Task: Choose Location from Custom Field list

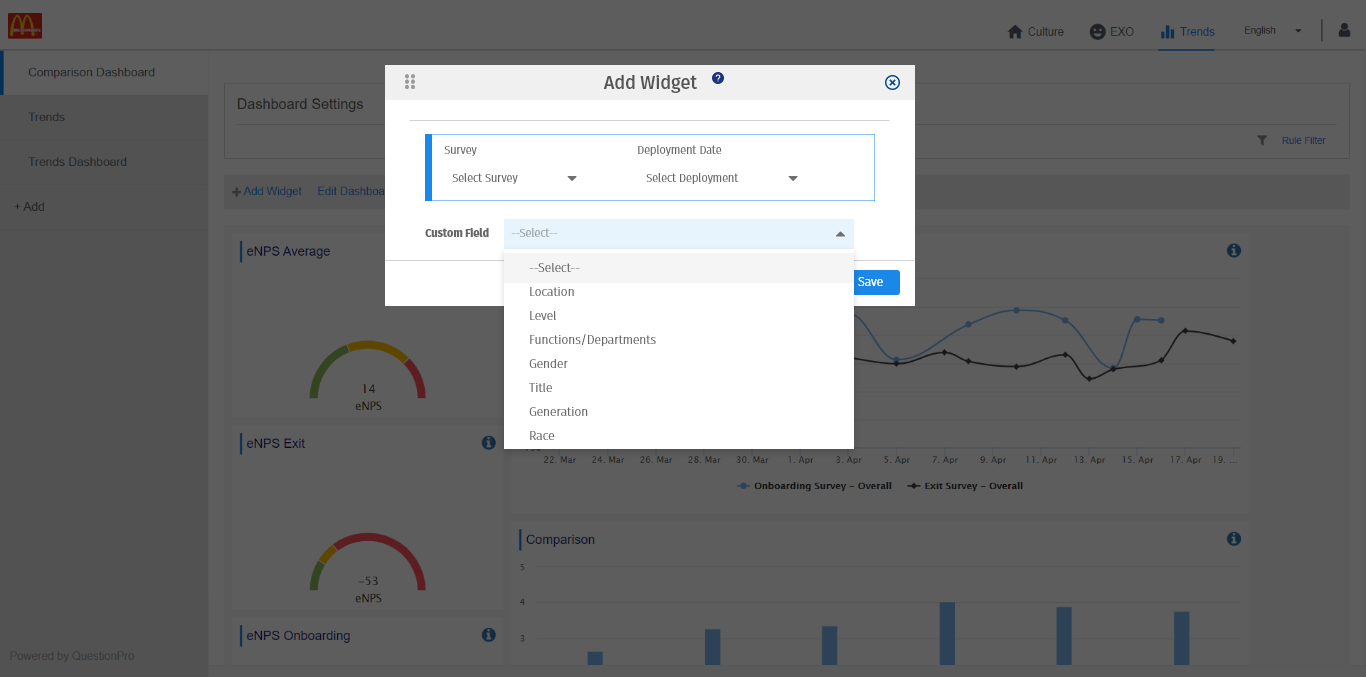Action: point(679,292)
